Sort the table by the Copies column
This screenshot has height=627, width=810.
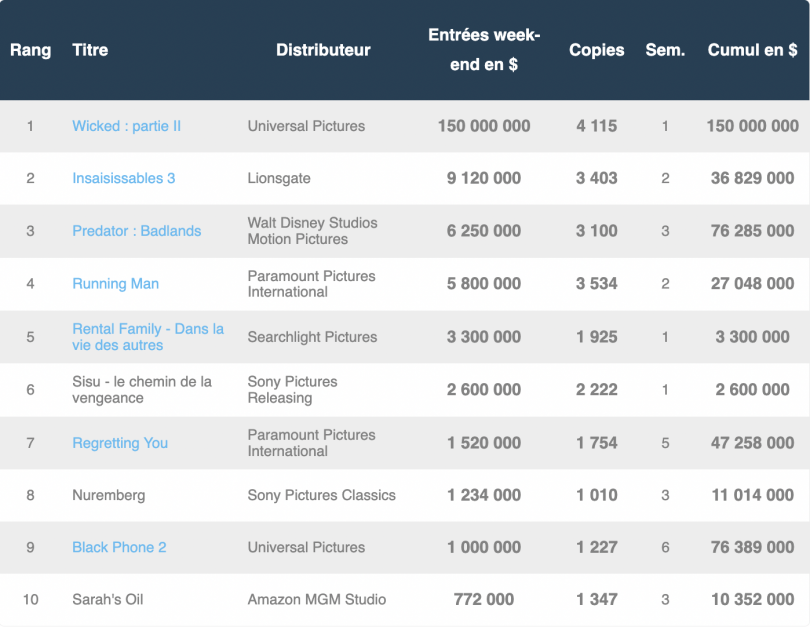596,50
